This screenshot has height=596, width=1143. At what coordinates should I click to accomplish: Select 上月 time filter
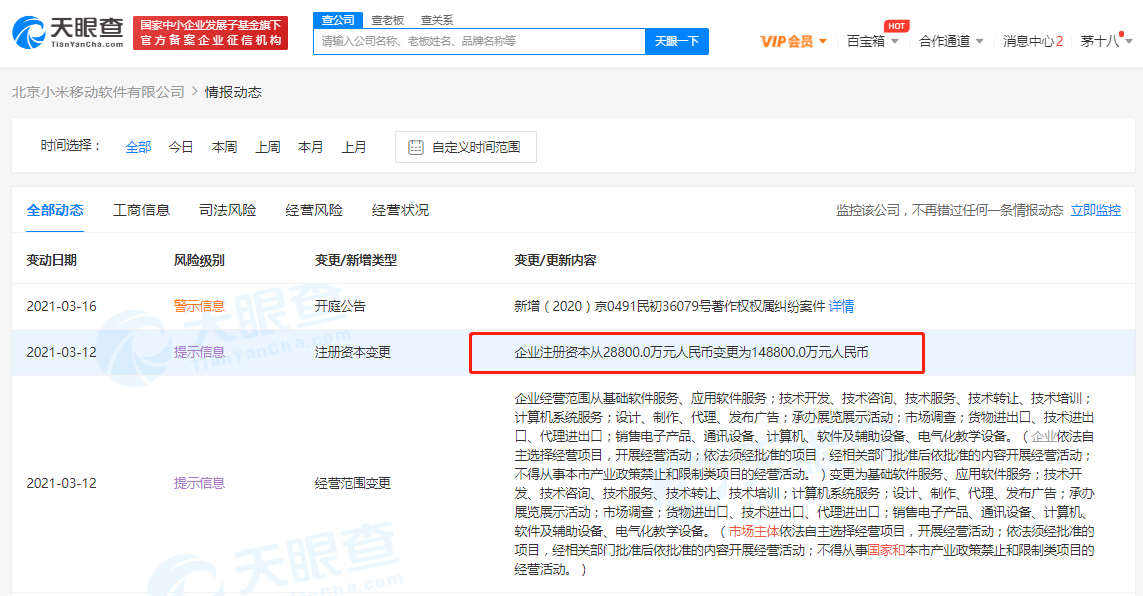click(354, 147)
